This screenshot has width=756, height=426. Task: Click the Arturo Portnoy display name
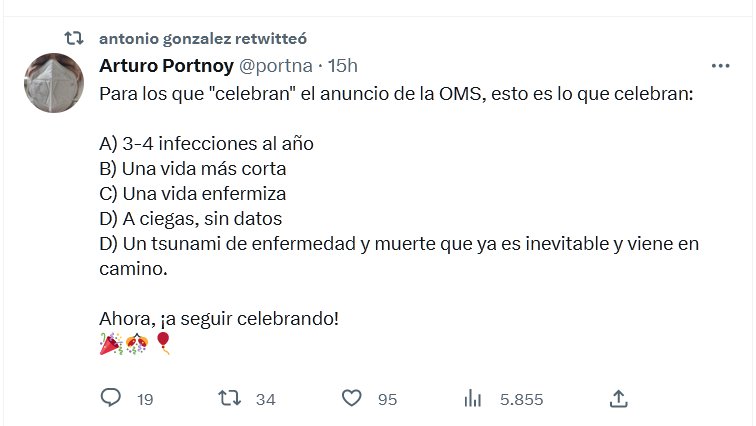[x=164, y=66]
